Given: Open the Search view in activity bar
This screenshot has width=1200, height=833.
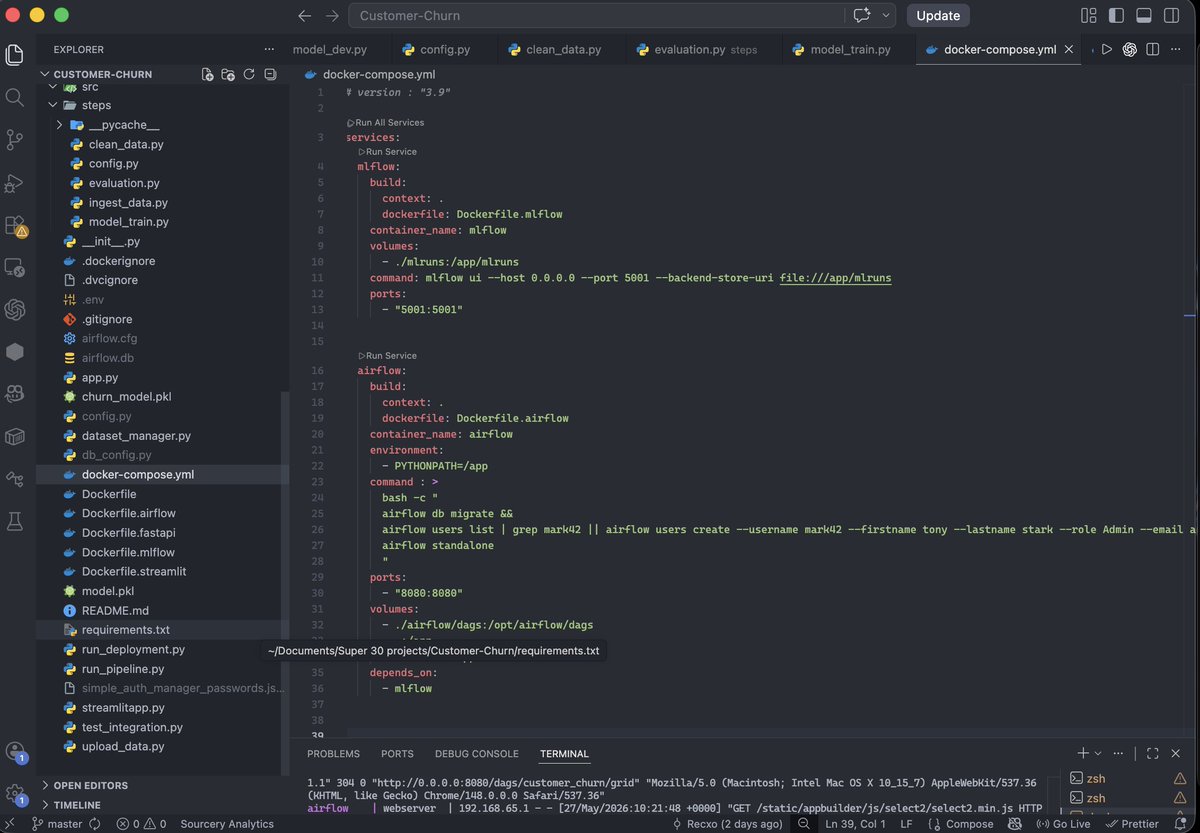Looking at the screenshot, I should (x=15, y=97).
